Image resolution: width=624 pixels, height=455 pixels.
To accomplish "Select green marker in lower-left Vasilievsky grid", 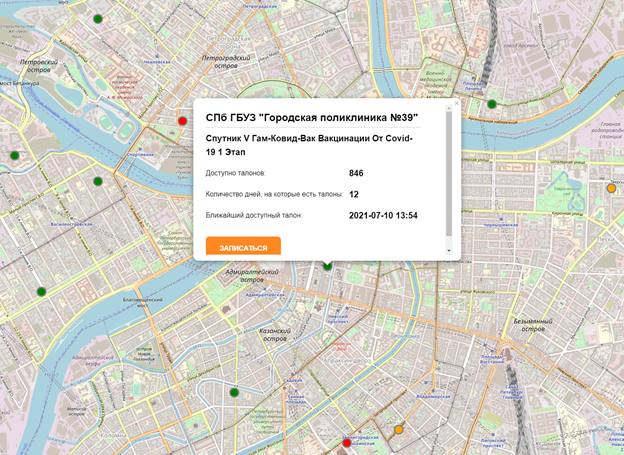I will (x=41, y=291).
